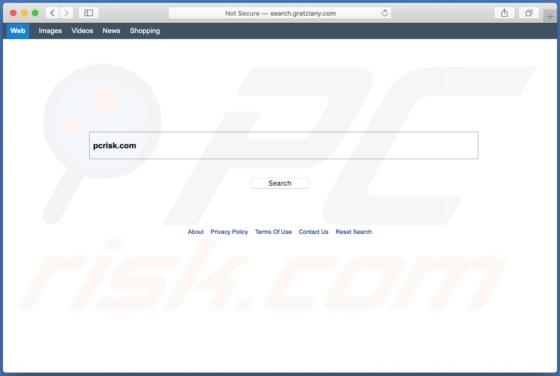
Task: Go back with the Safari back arrow
Action: tap(52, 13)
